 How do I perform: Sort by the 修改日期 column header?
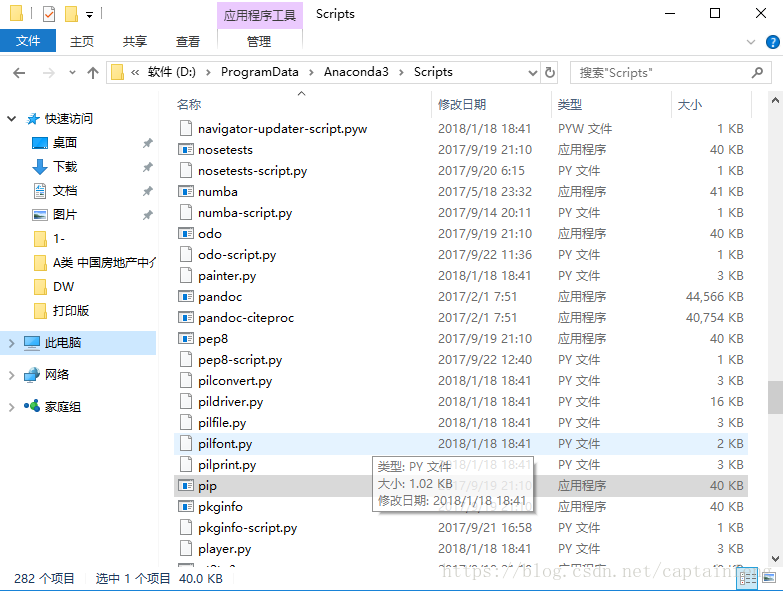point(462,104)
